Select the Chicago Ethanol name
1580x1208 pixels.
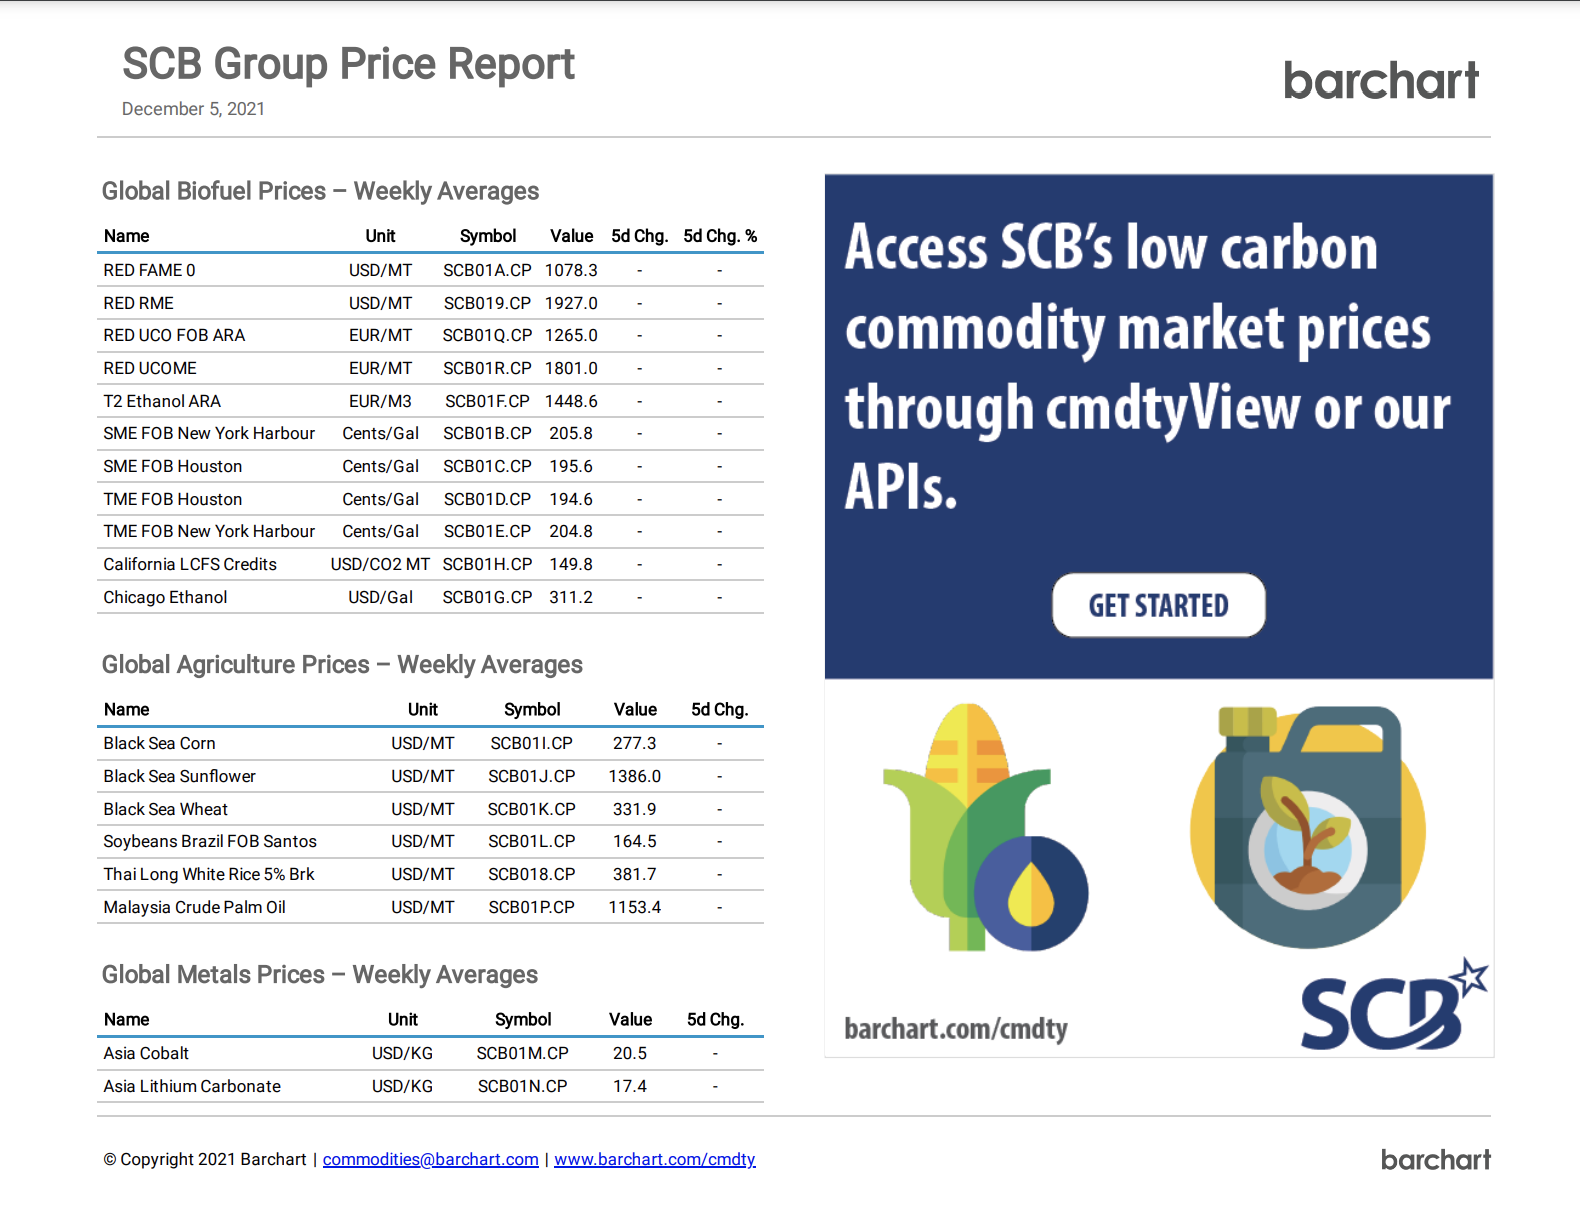(165, 597)
